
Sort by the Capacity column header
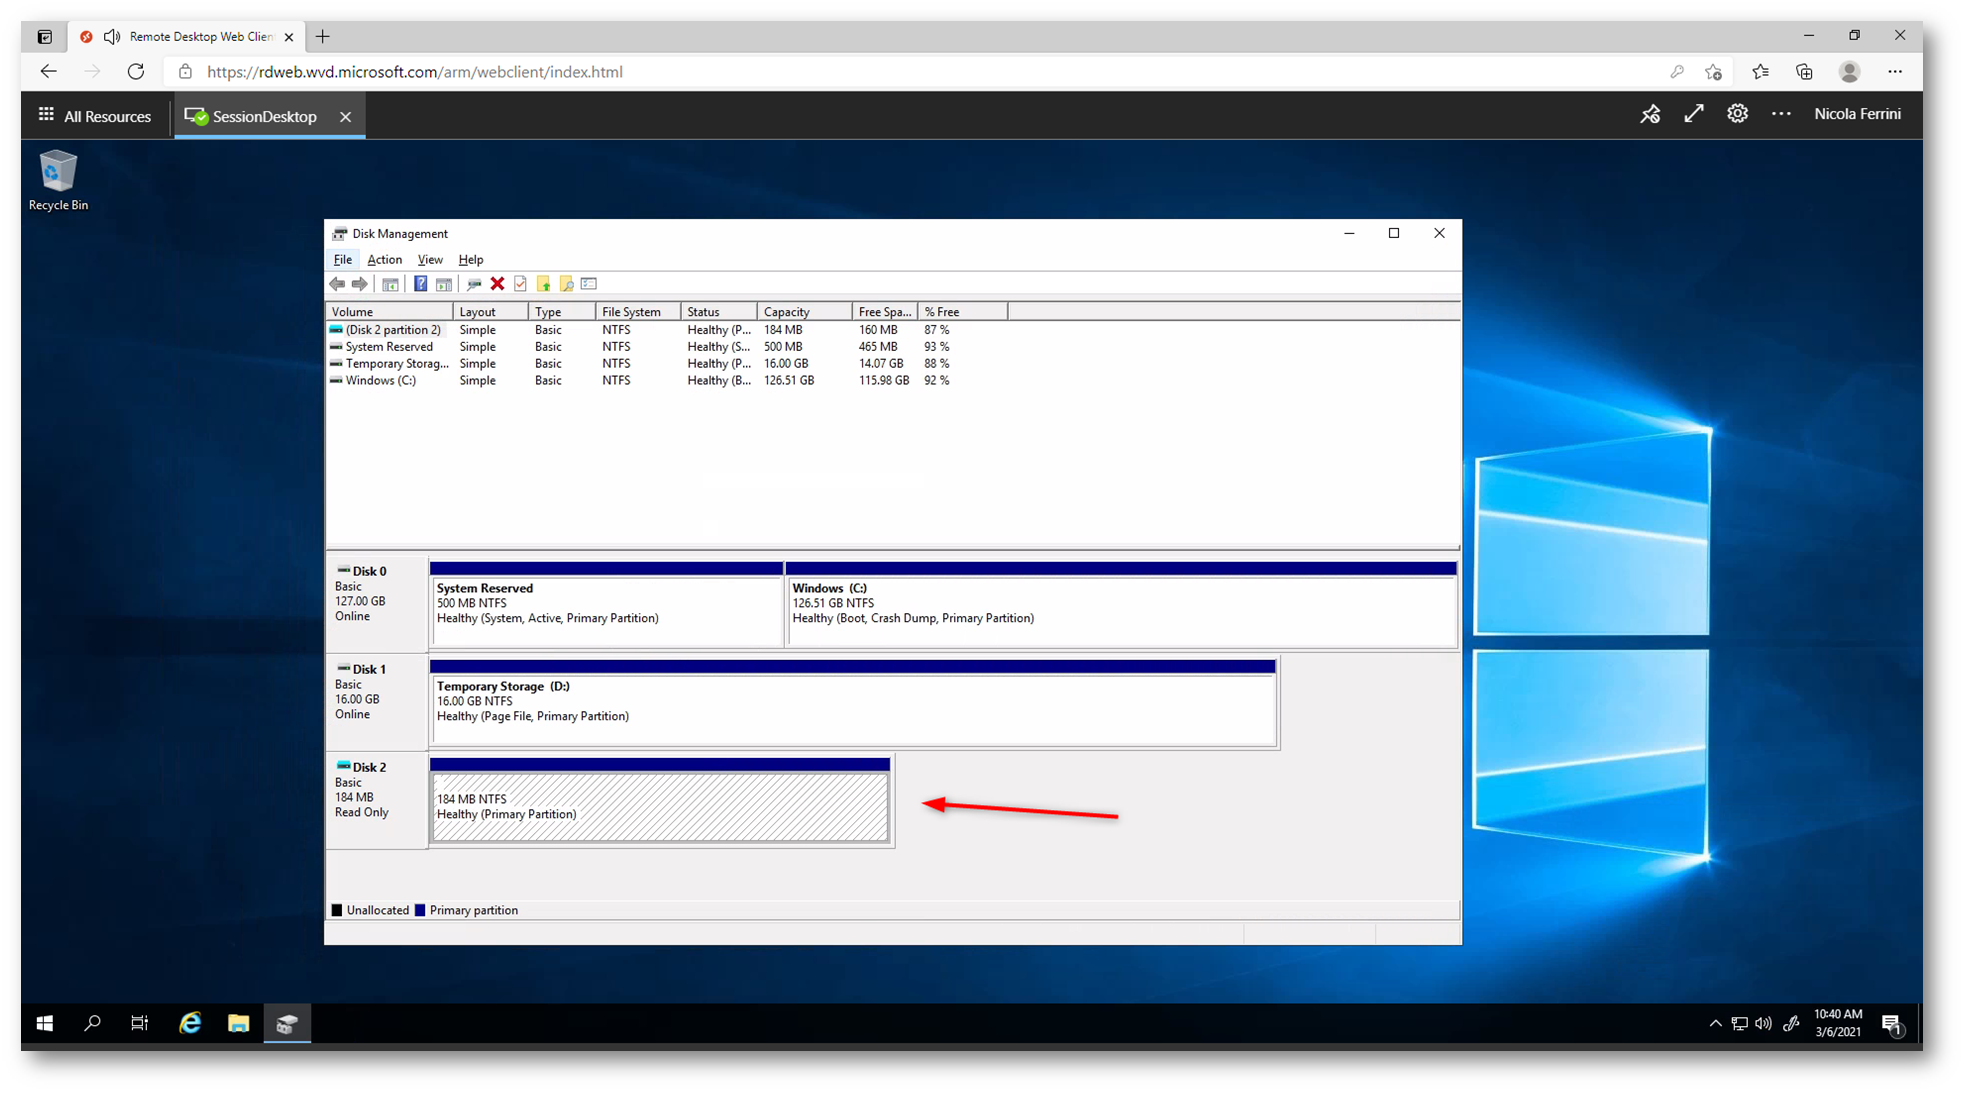tap(805, 312)
